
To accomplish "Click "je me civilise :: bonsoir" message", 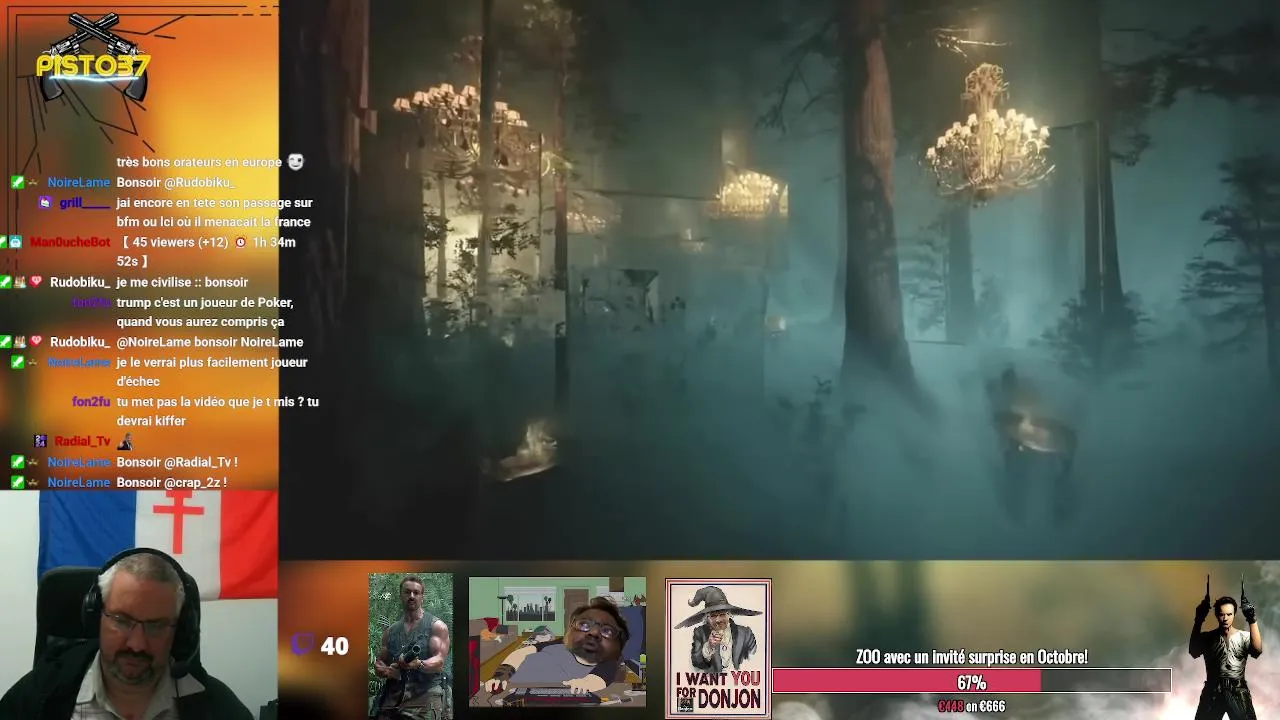I will 182,282.
